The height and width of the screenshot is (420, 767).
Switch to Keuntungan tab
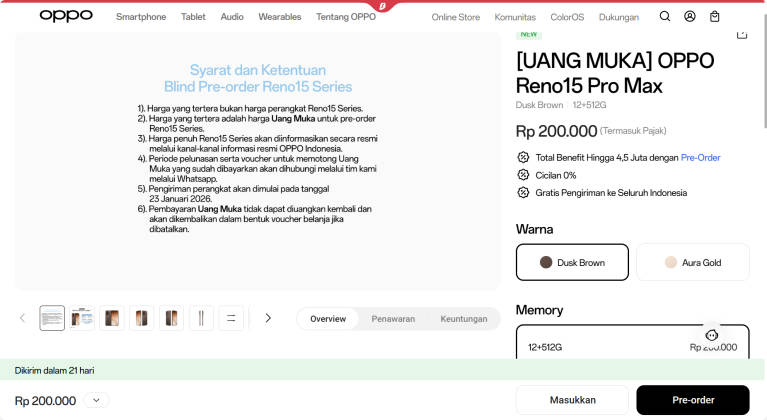(464, 319)
